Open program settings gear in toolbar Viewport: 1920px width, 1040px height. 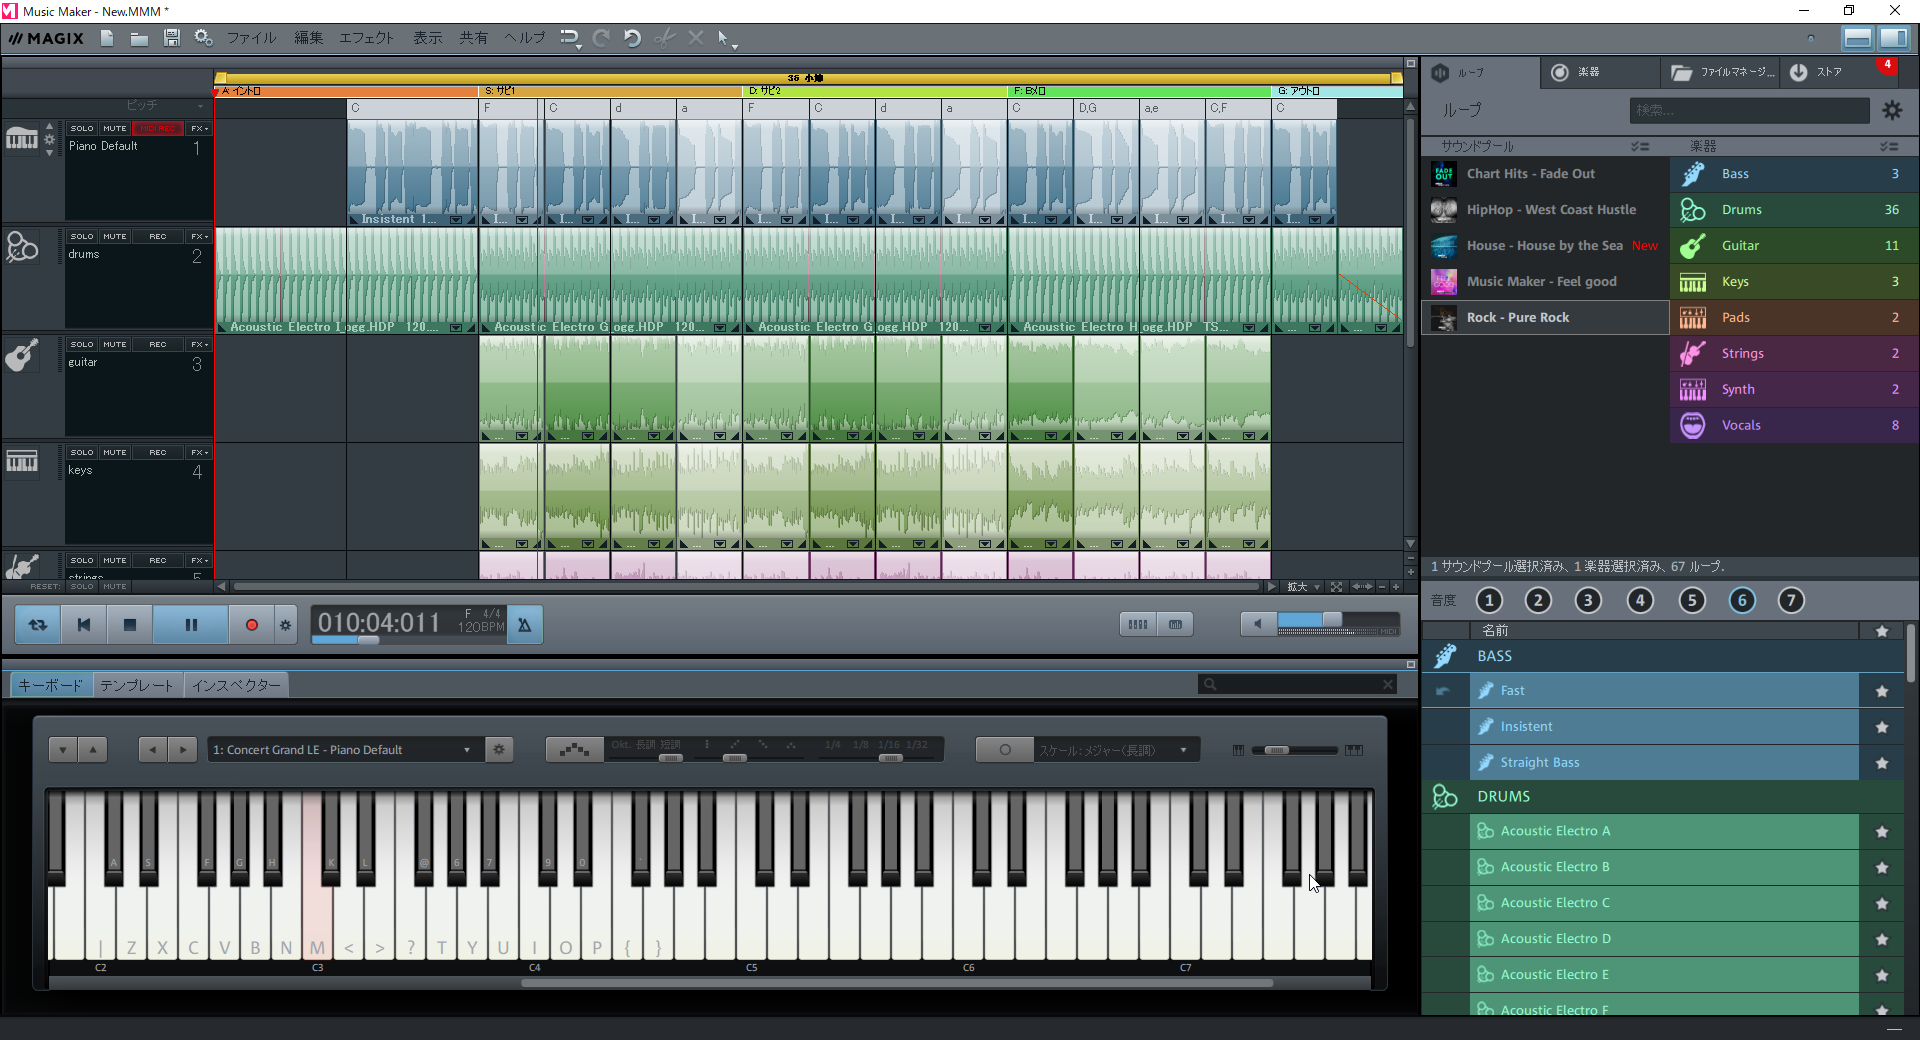203,38
